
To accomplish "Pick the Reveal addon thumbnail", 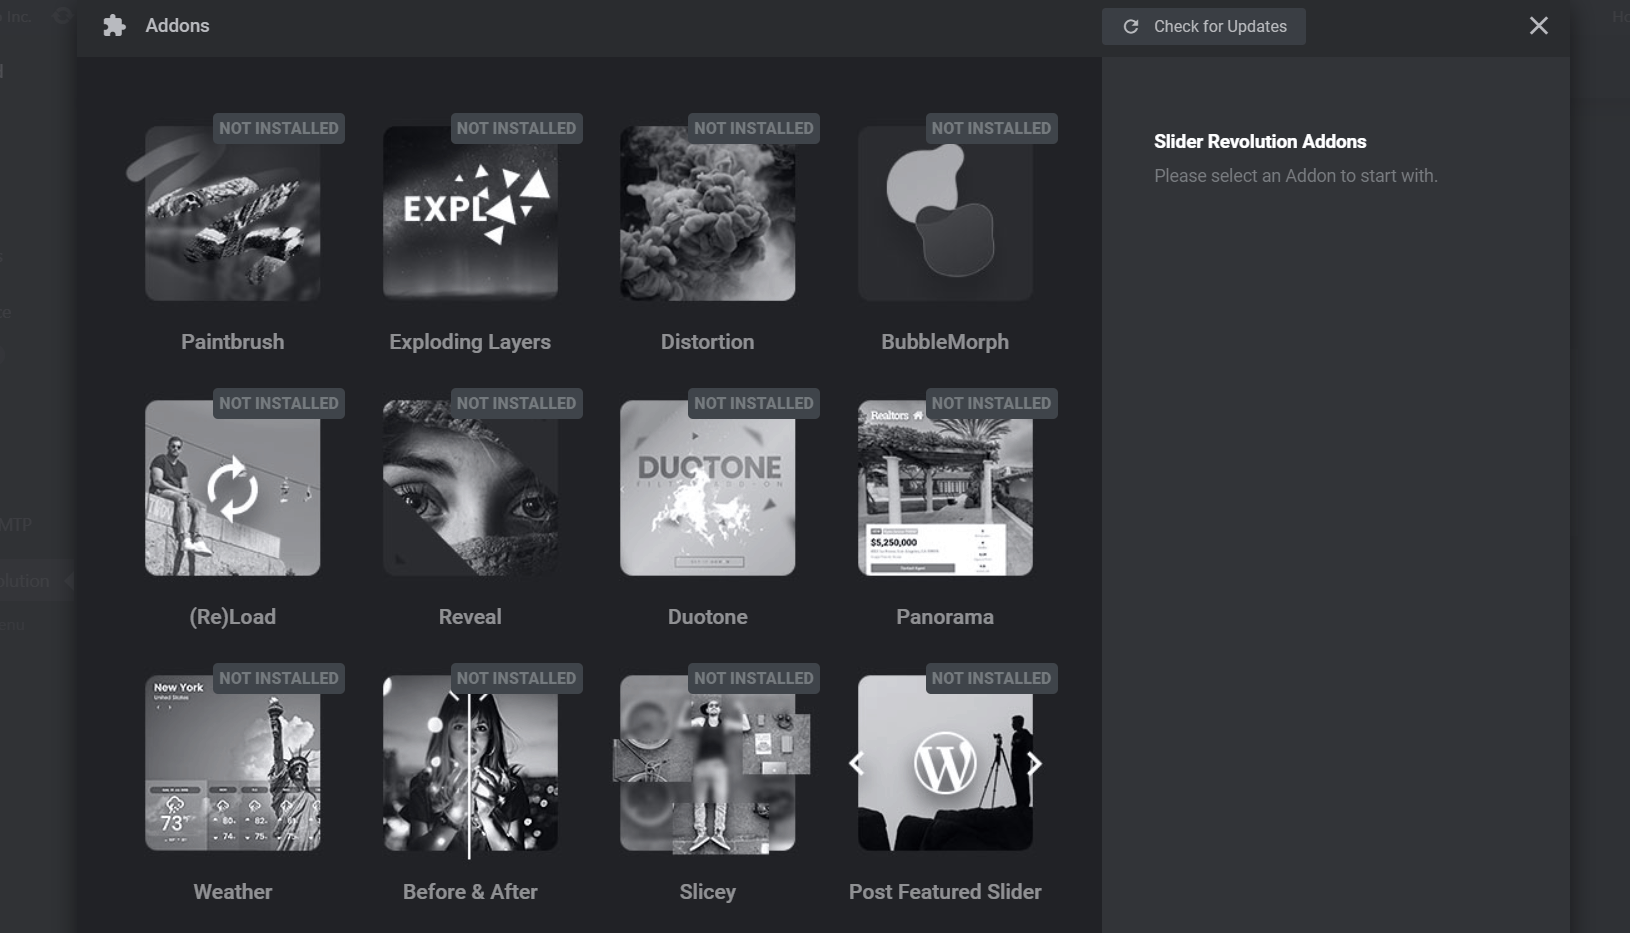I will pos(470,488).
